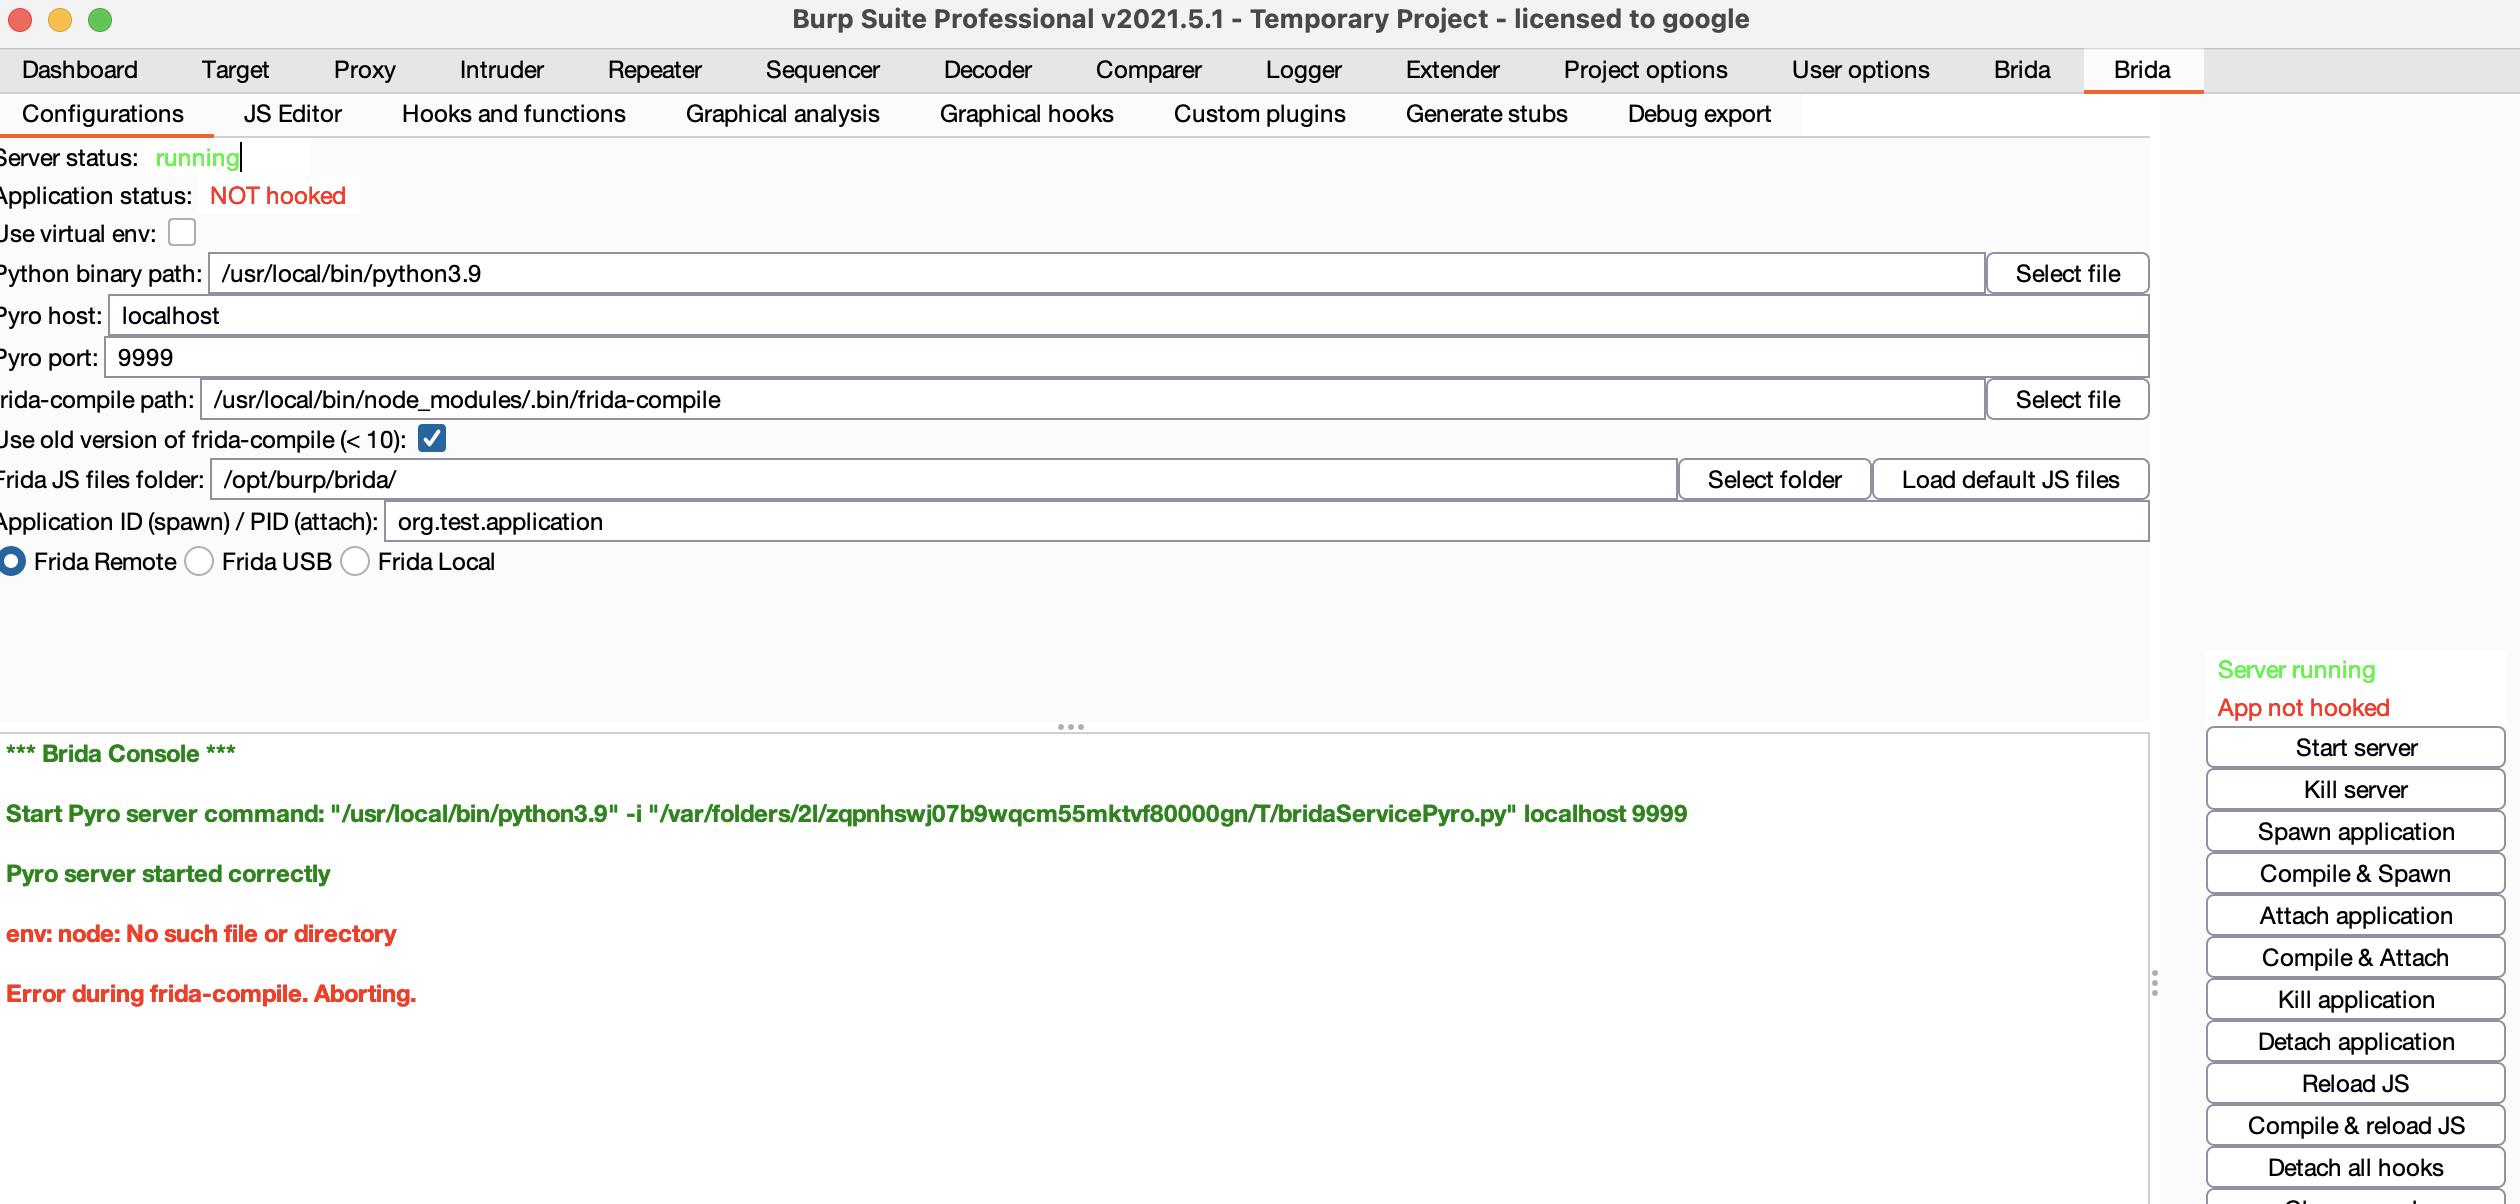This screenshot has height=1204, width=2520.
Task: Open the Sequencer tab
Action: point(822,70)
